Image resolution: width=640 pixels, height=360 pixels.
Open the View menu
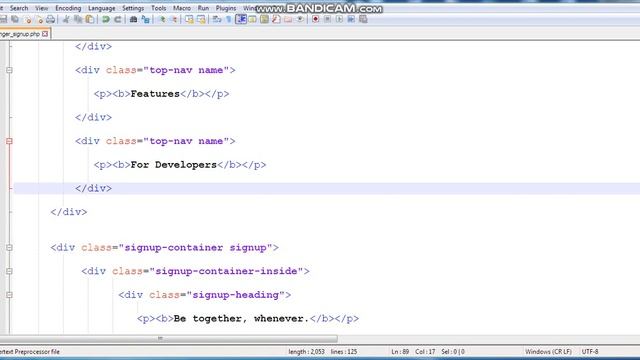point(42,8)
